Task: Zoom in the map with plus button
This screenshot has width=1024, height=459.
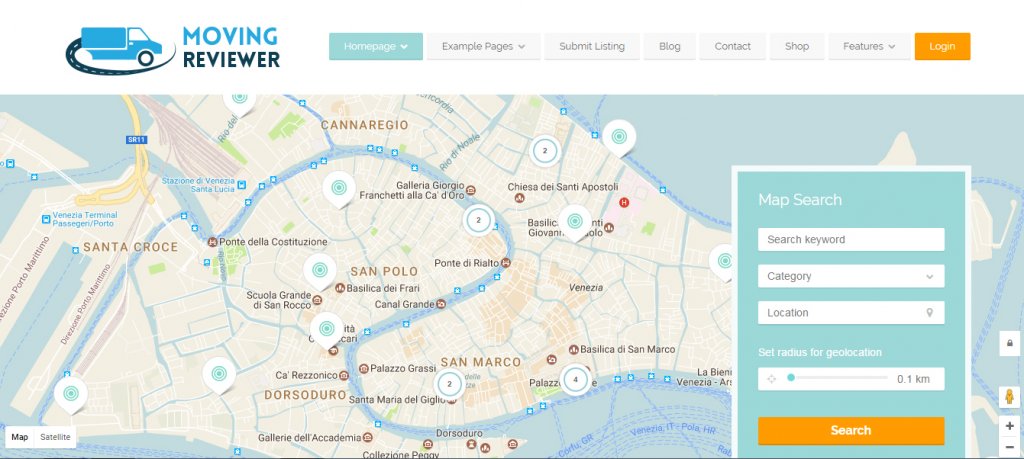Action: pos(1009,425)
